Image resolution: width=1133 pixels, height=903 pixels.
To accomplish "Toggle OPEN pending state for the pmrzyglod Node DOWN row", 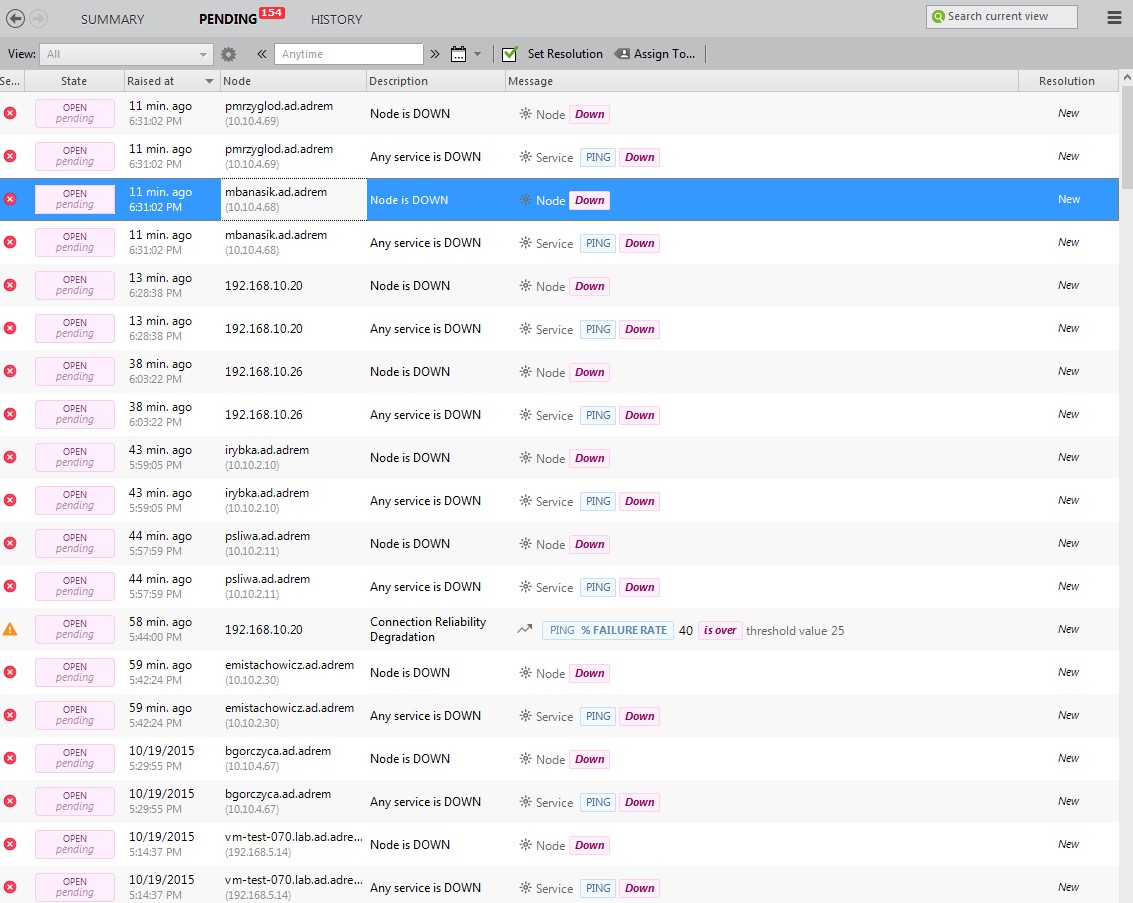I will pyautogui.click(x=75, y=114).
